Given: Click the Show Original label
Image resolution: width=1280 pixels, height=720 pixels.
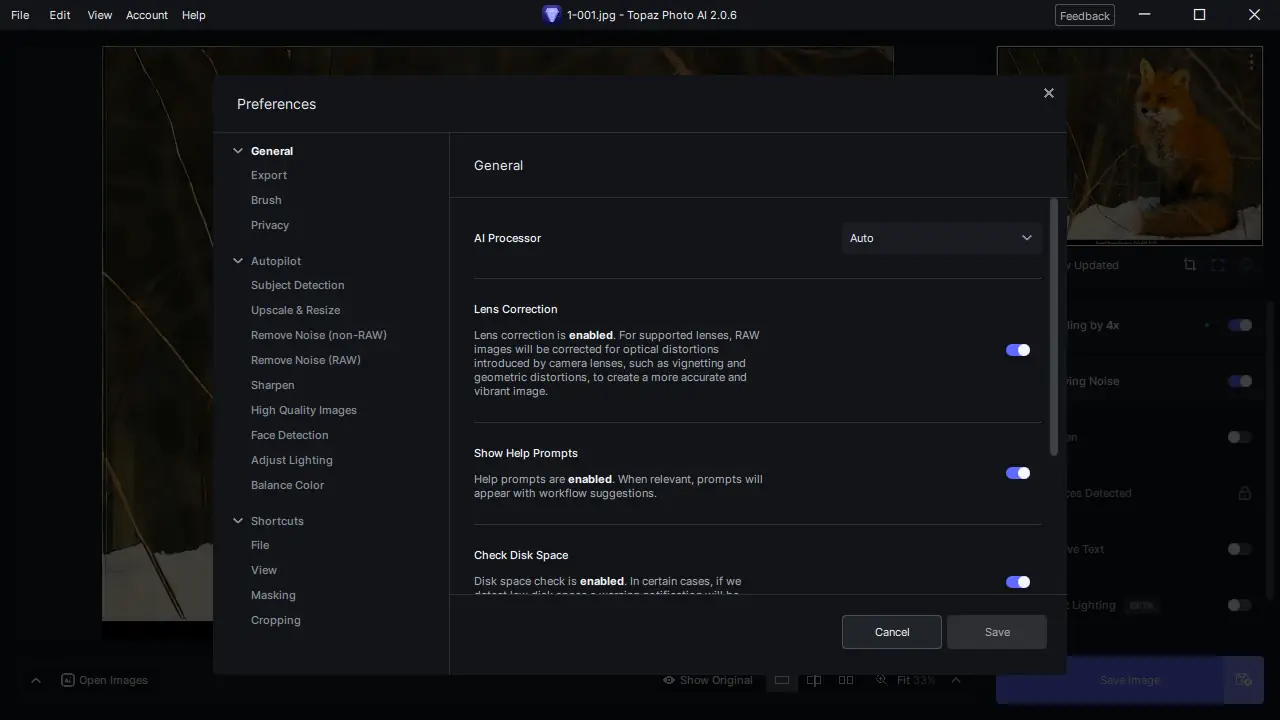Looking at the screenshot, I should (x=716, y=680).
